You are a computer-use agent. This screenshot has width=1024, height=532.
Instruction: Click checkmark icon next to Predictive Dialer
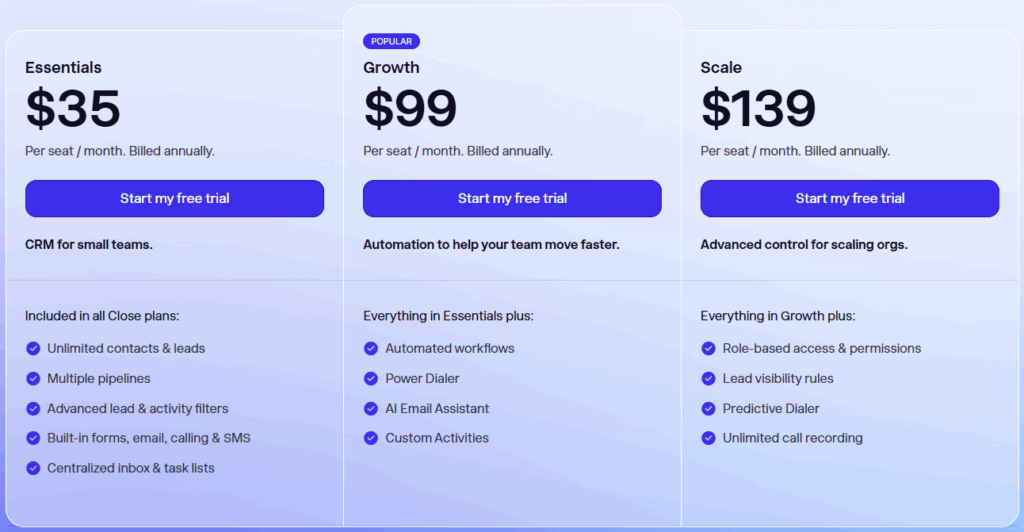(709, 408)
